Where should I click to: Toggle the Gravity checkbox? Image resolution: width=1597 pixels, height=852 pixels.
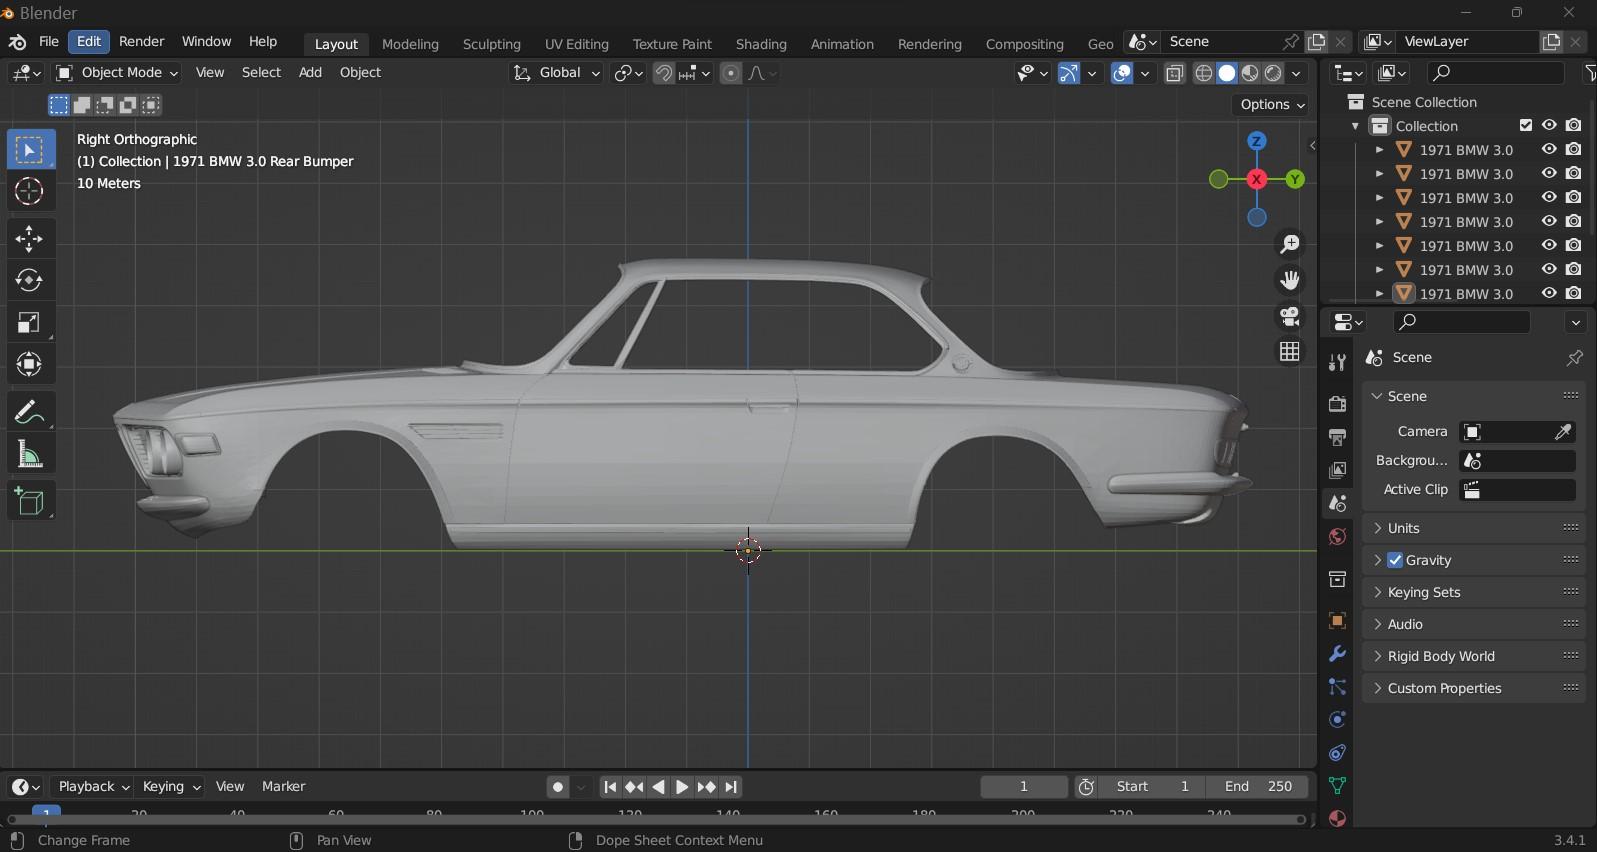click(x=1395, y=560)
